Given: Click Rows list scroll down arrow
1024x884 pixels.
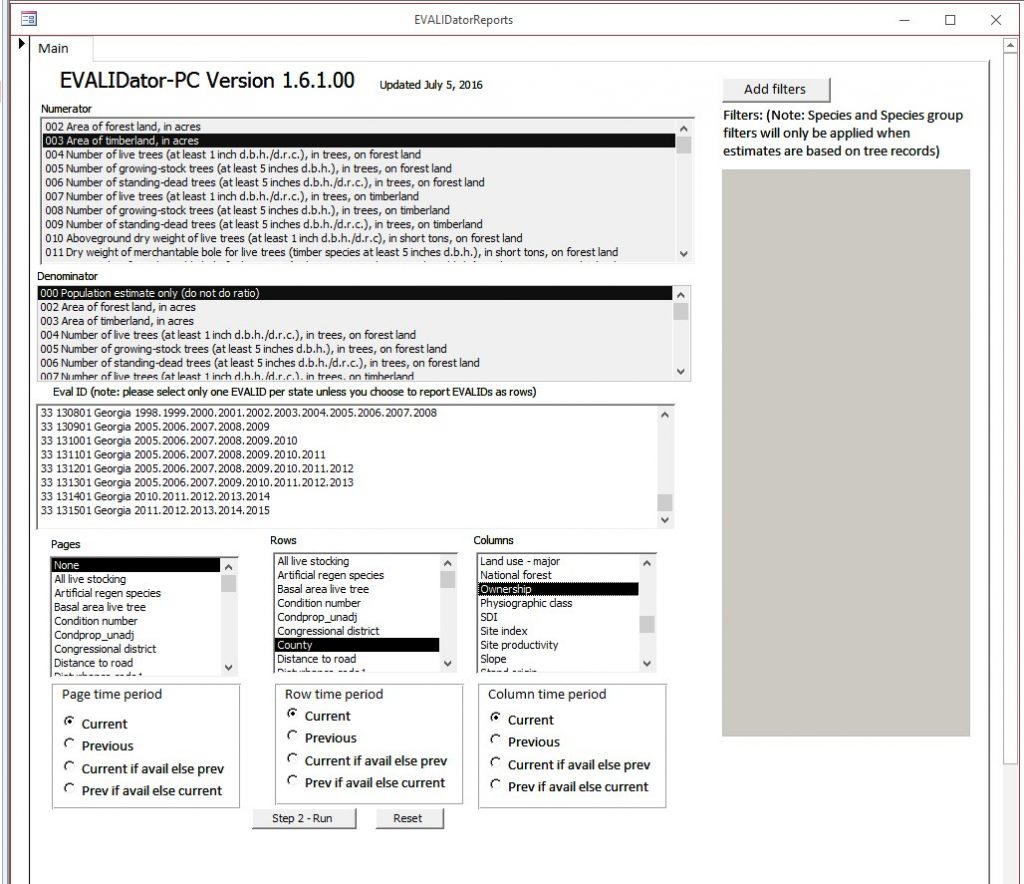Looking at the screenshot, I should point(447,663).
